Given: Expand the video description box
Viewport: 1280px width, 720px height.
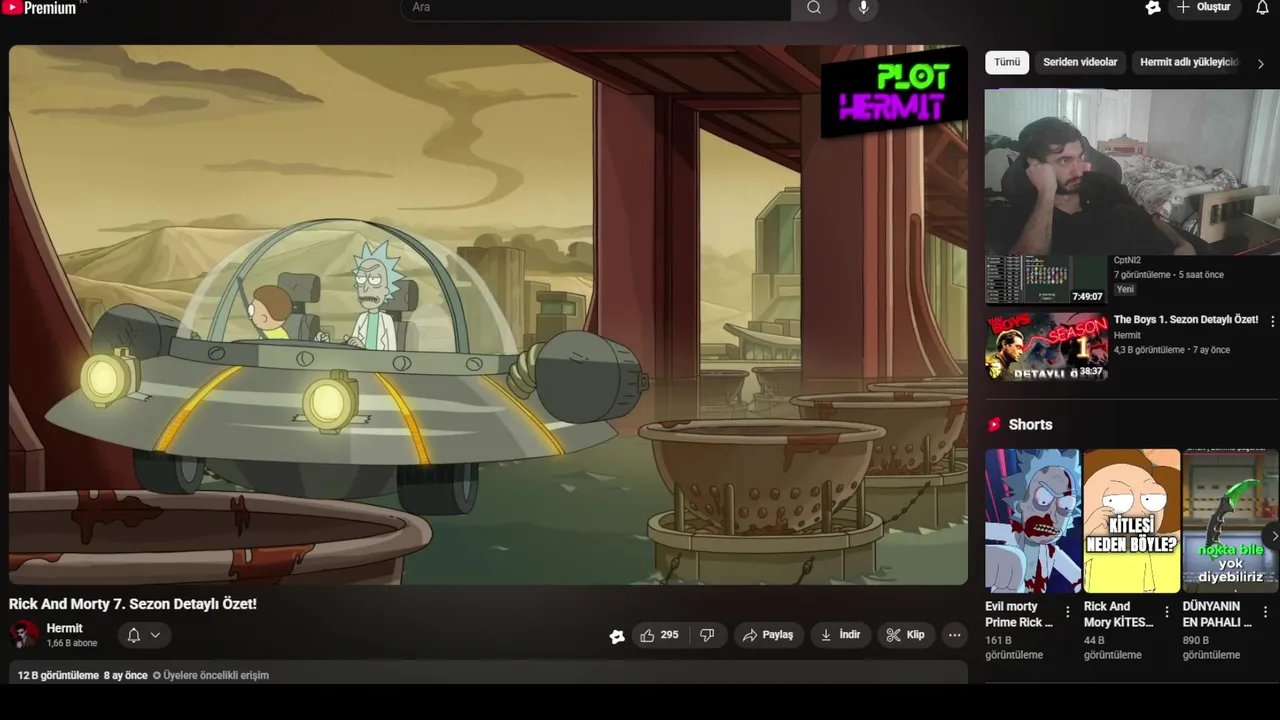Looking at the screenshot, I should (488, 675).
